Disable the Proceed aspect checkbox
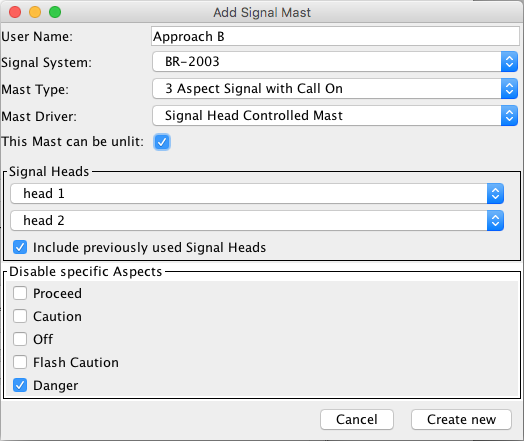This screenshot has height=441, width=524. [x=20, y=293]
